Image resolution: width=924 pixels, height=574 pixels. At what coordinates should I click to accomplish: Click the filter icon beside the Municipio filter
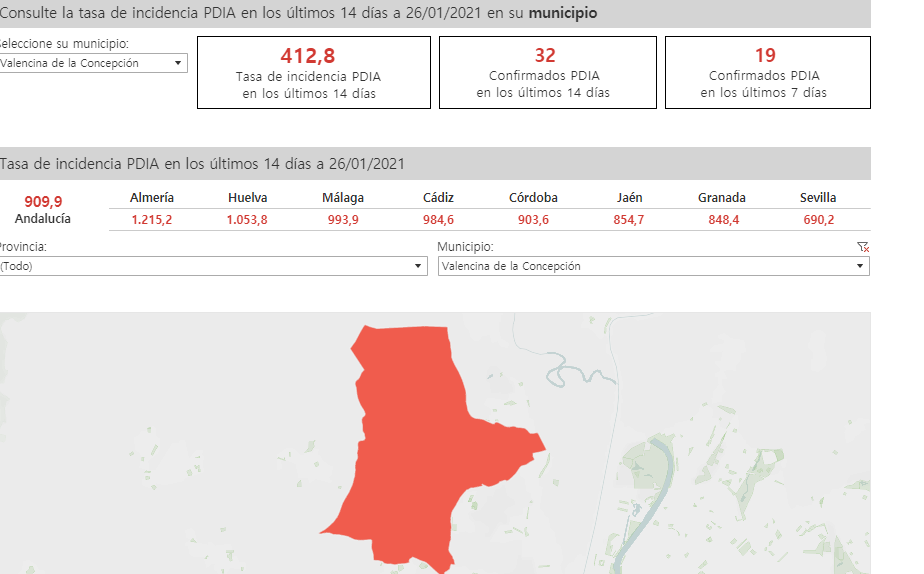point(863,247)
